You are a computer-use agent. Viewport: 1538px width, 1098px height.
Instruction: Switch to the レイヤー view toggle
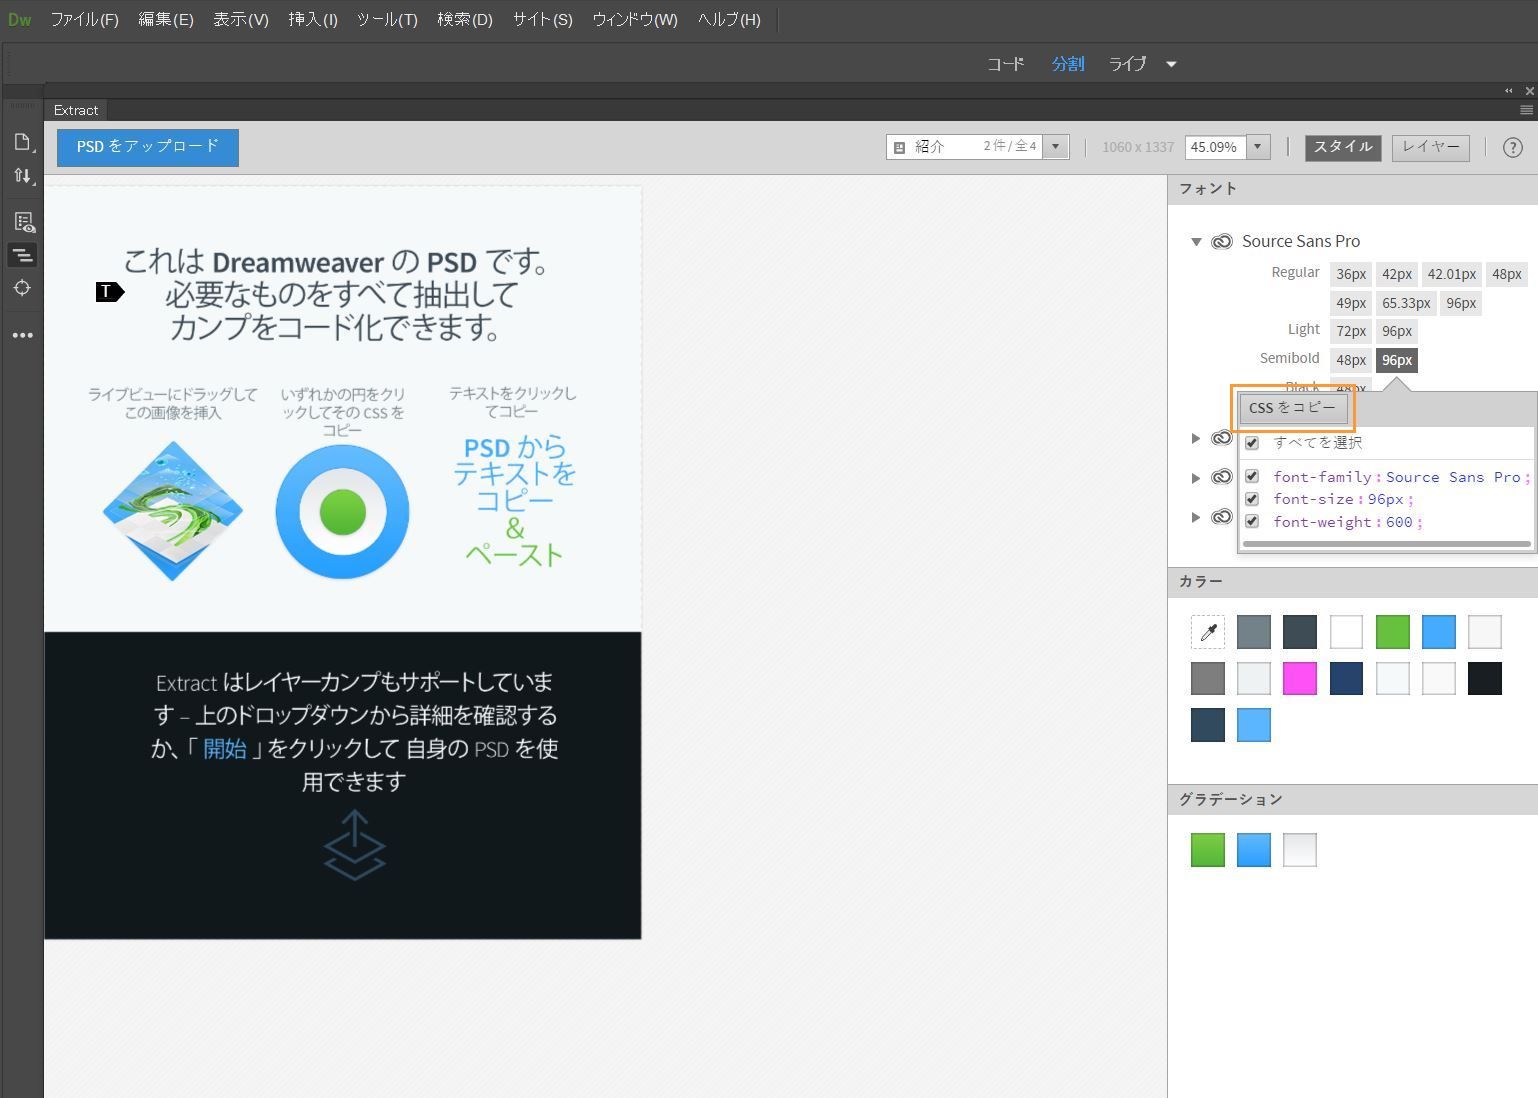pos(1431,147)
